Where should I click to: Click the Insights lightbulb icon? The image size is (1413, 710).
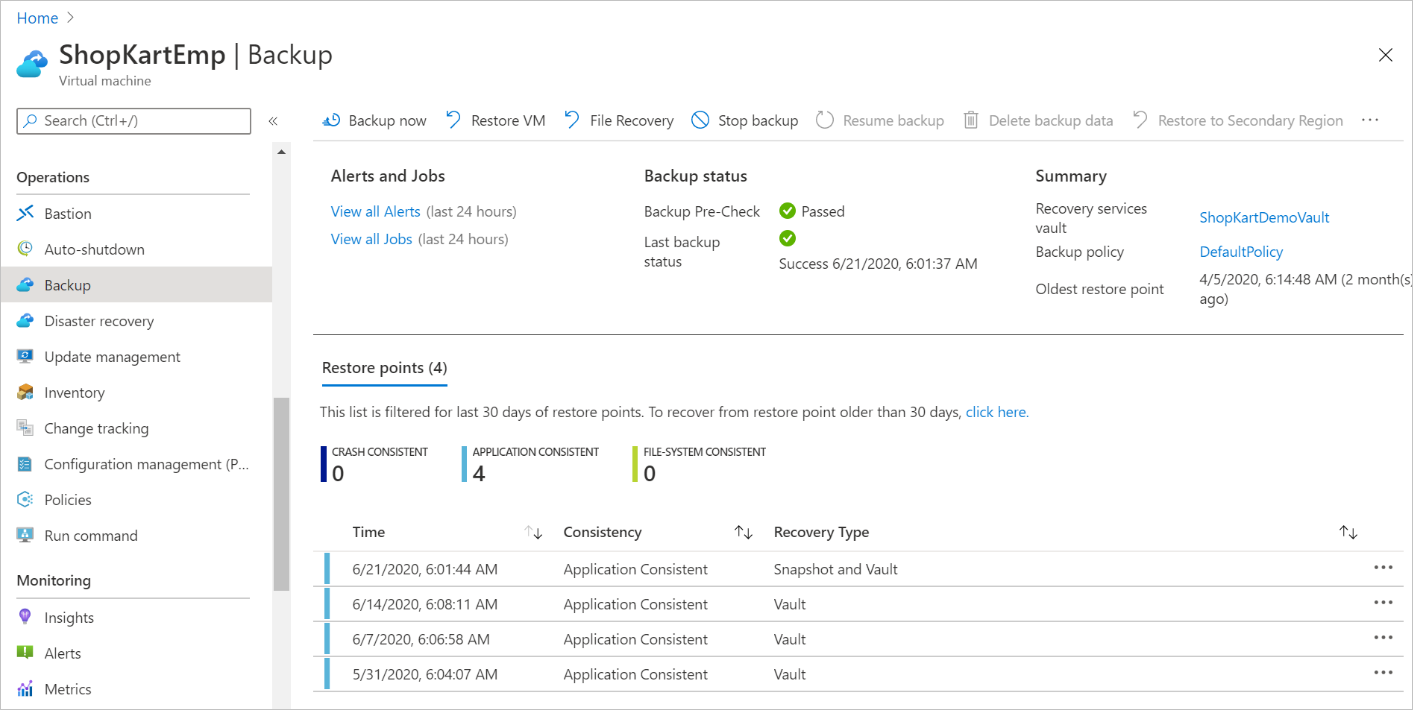(25, 617)
